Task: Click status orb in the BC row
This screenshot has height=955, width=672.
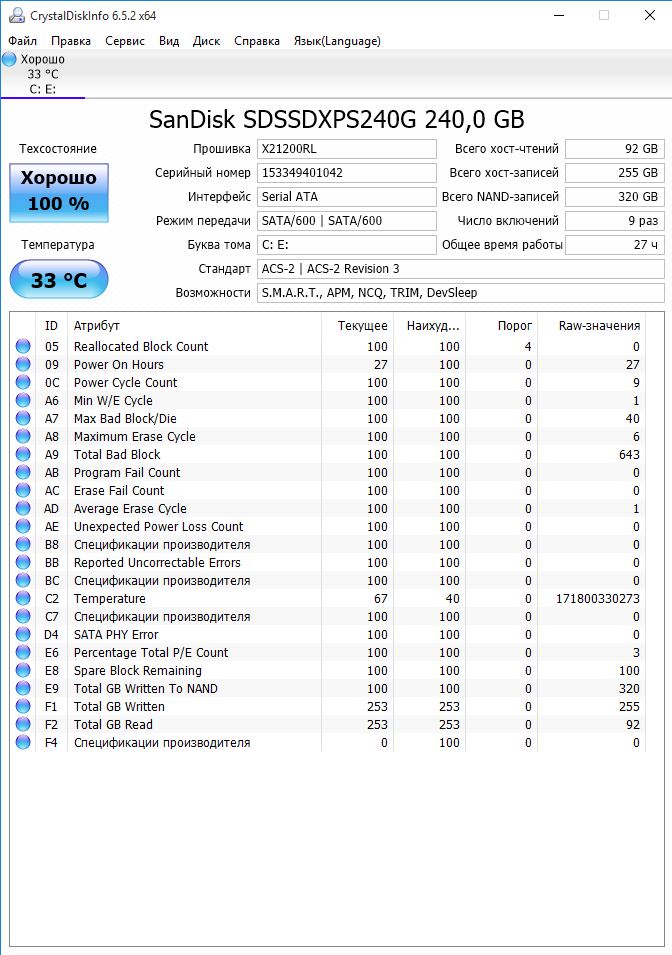Action: click(x=23, y=580)
